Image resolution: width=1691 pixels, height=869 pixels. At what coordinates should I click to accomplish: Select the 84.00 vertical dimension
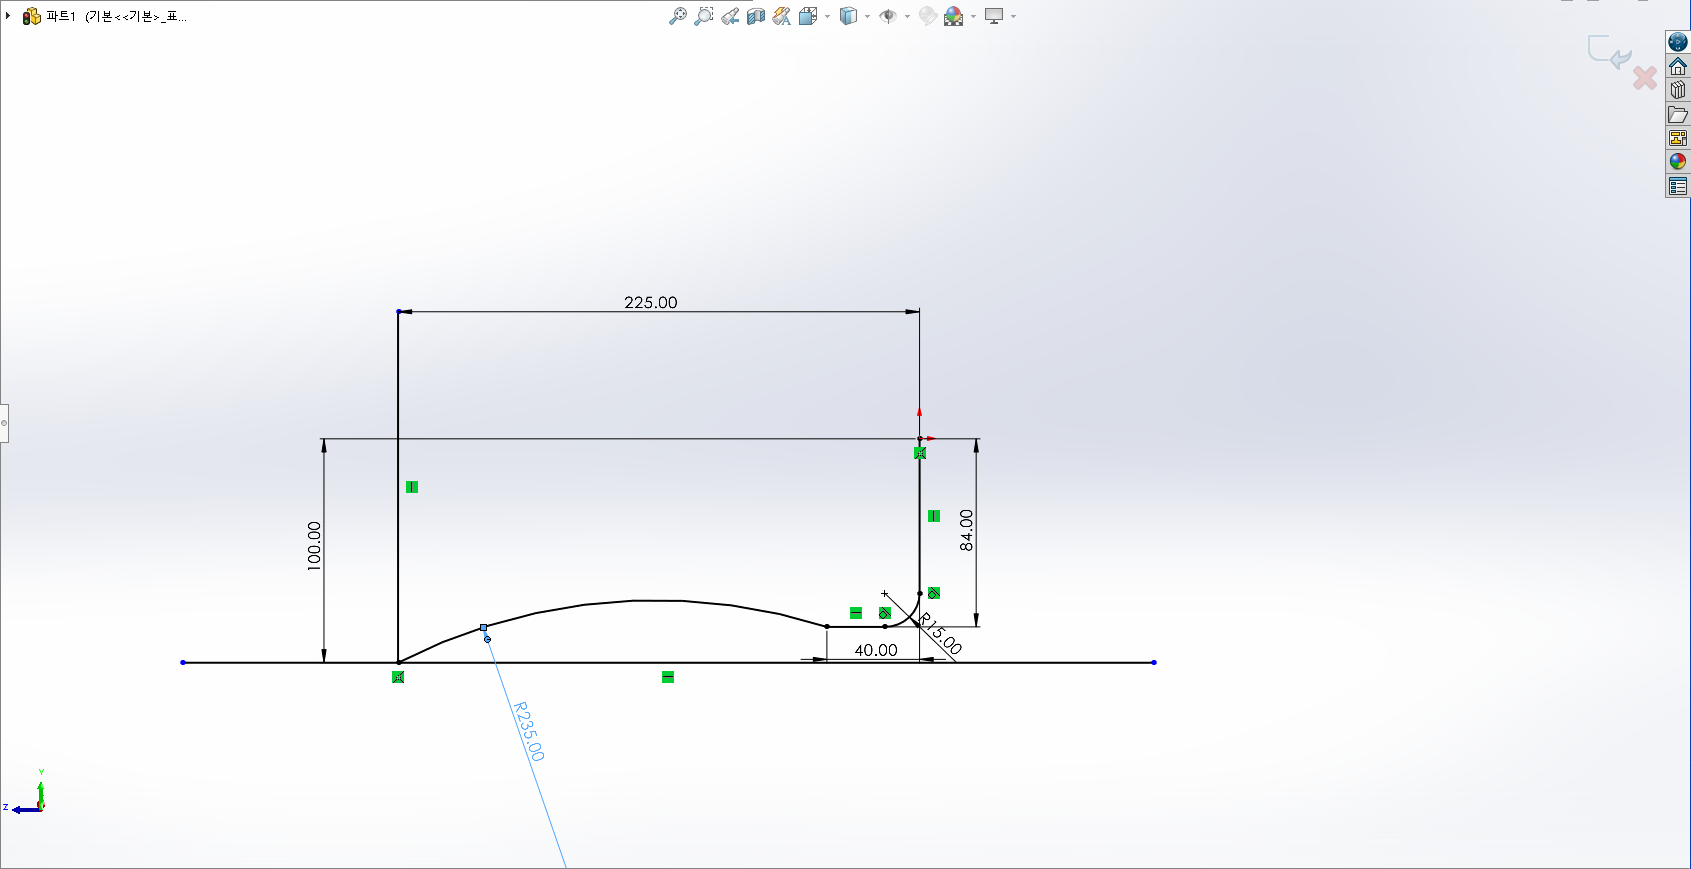click(x=966, y=530)
